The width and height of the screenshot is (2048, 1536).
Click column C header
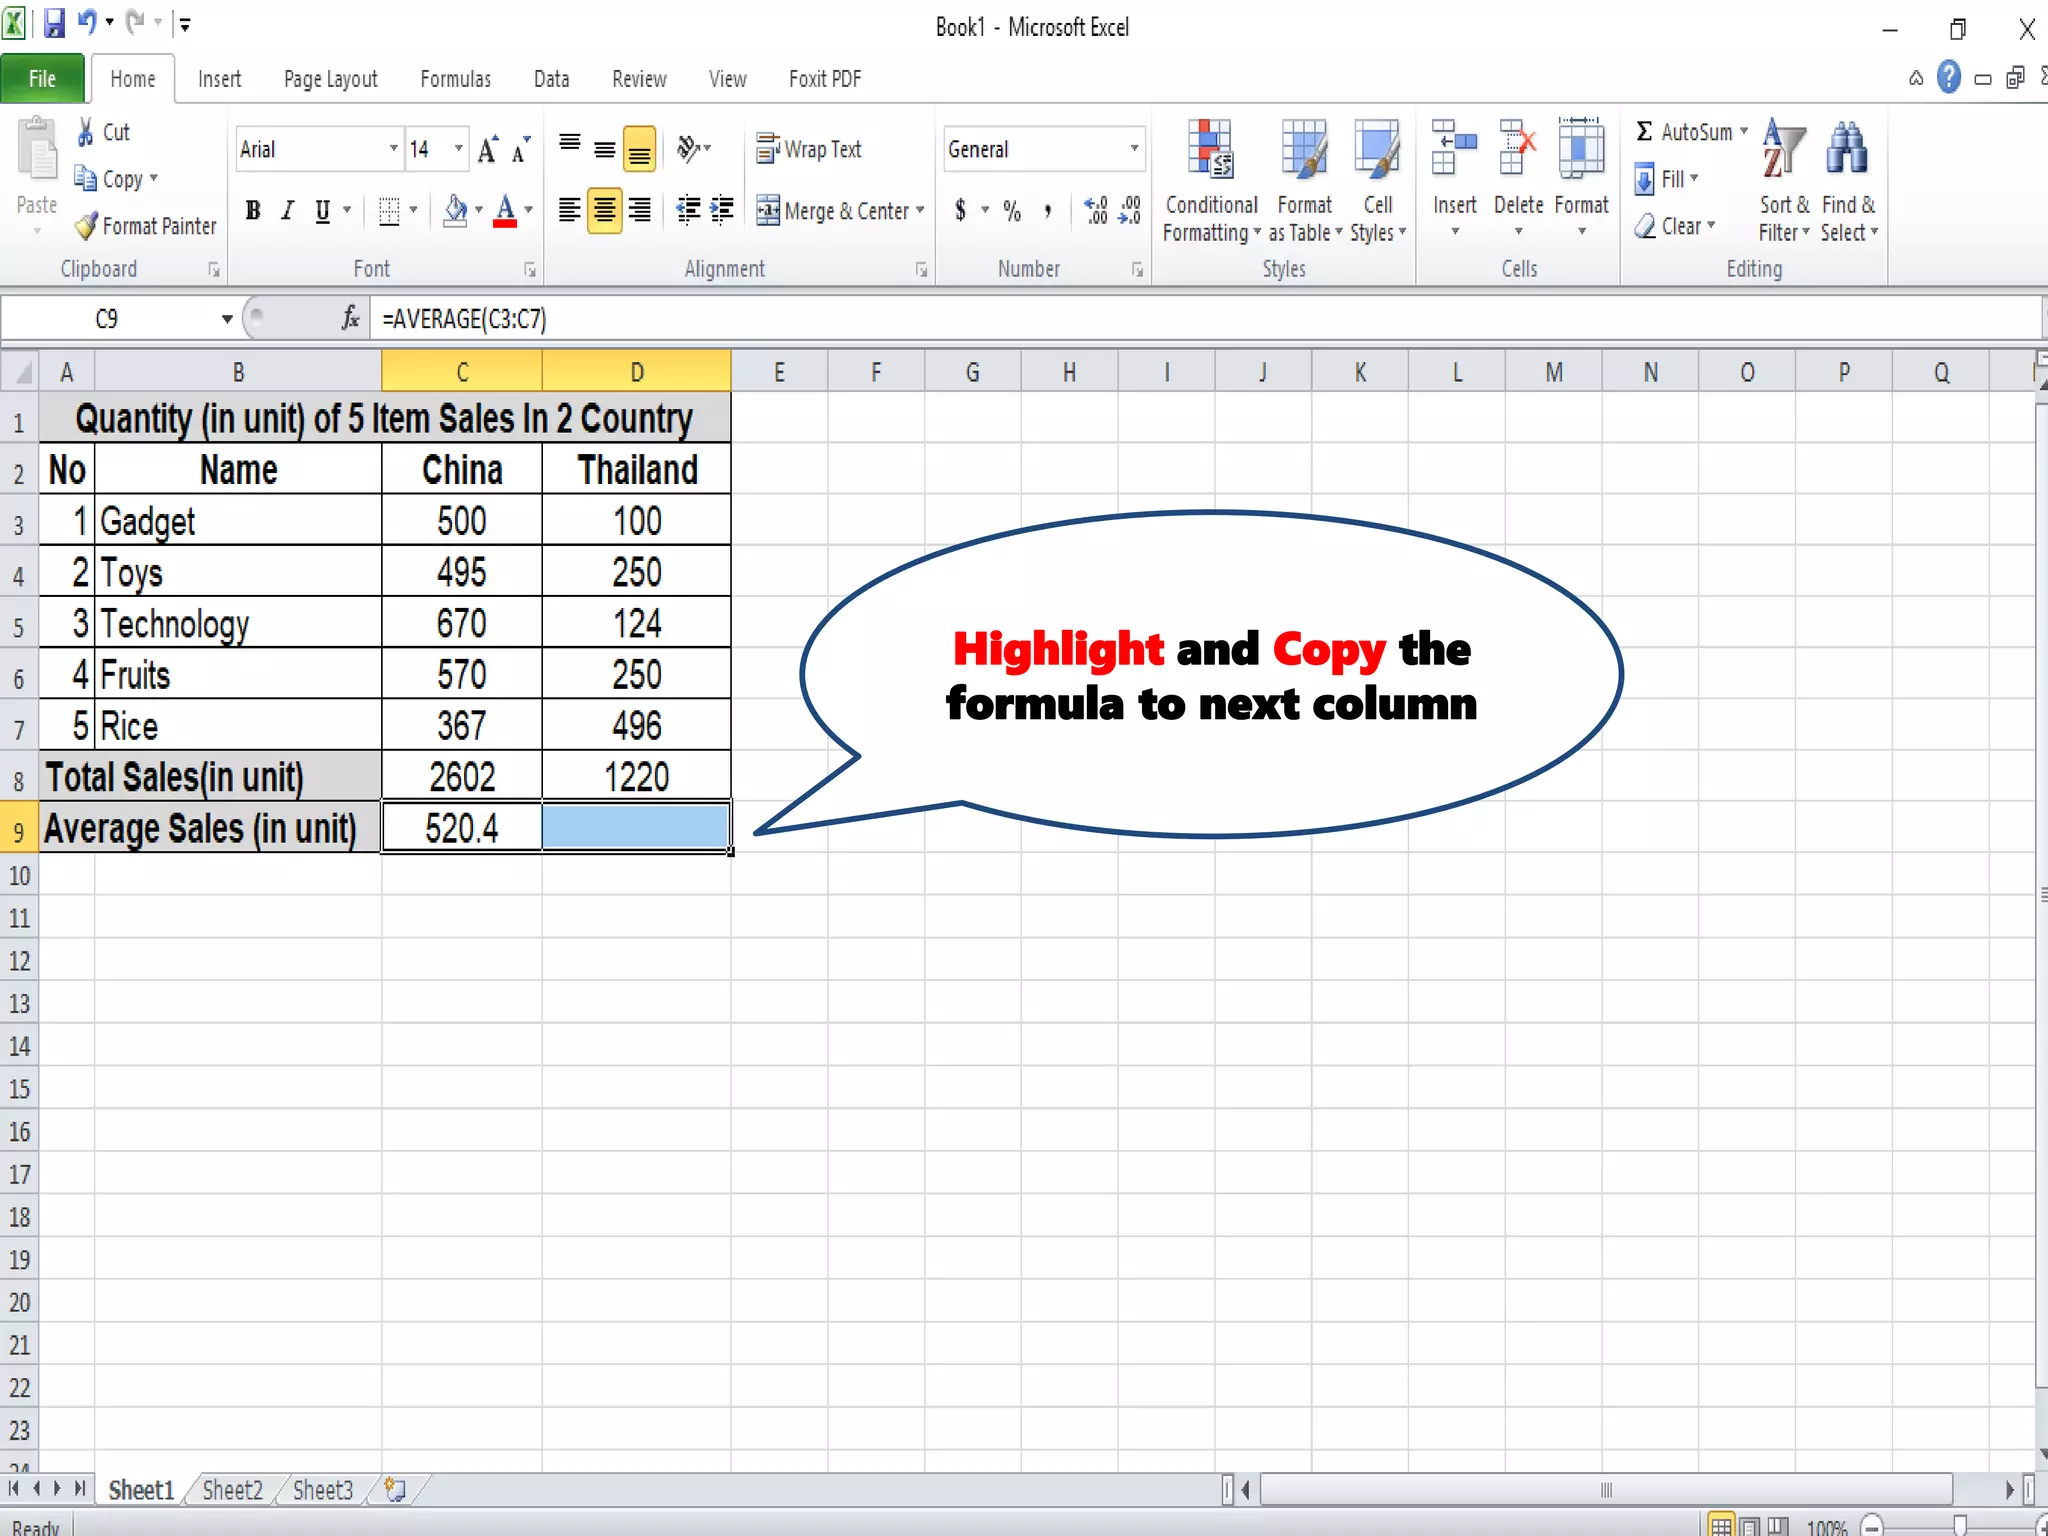(462, 372)
